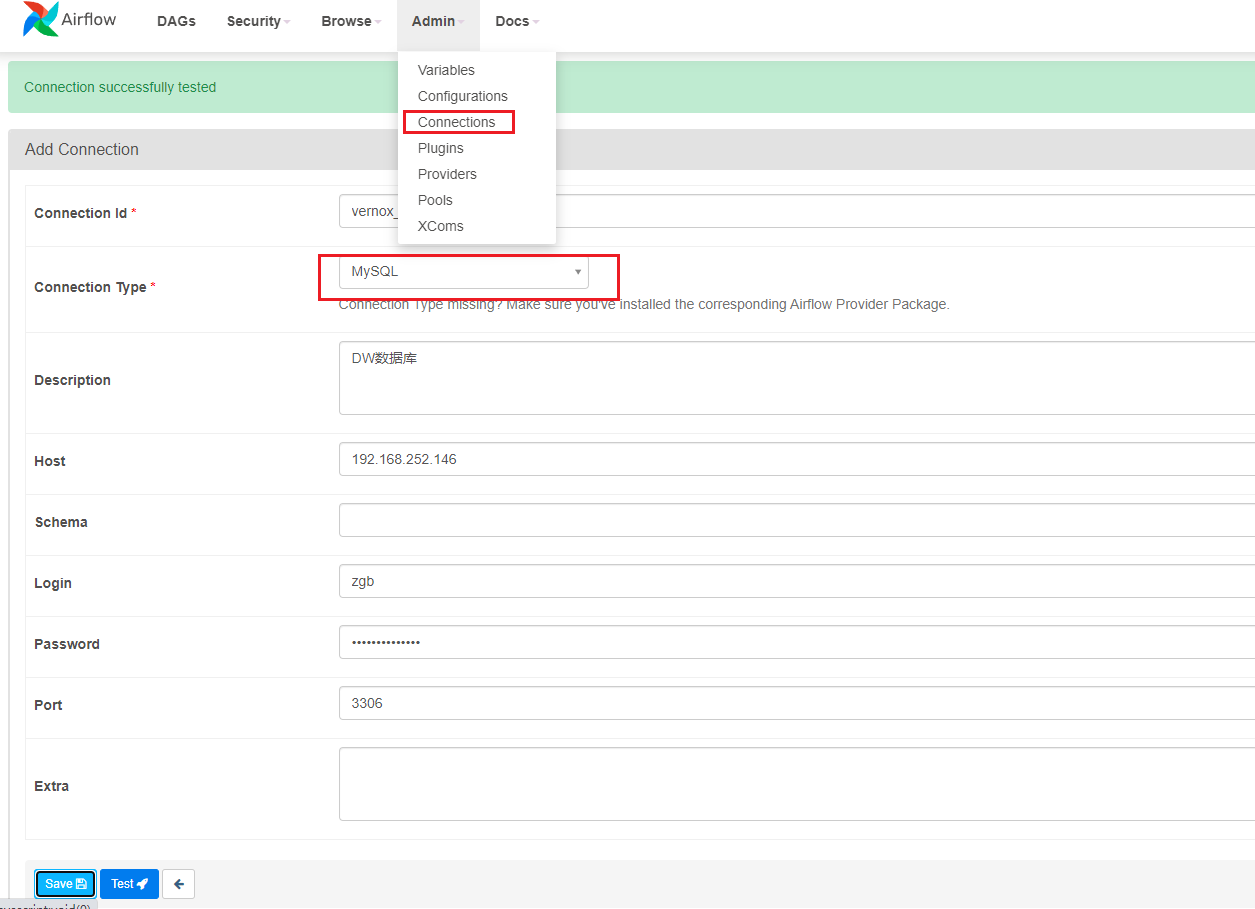Go to the DAGs page

pos(176,21)
